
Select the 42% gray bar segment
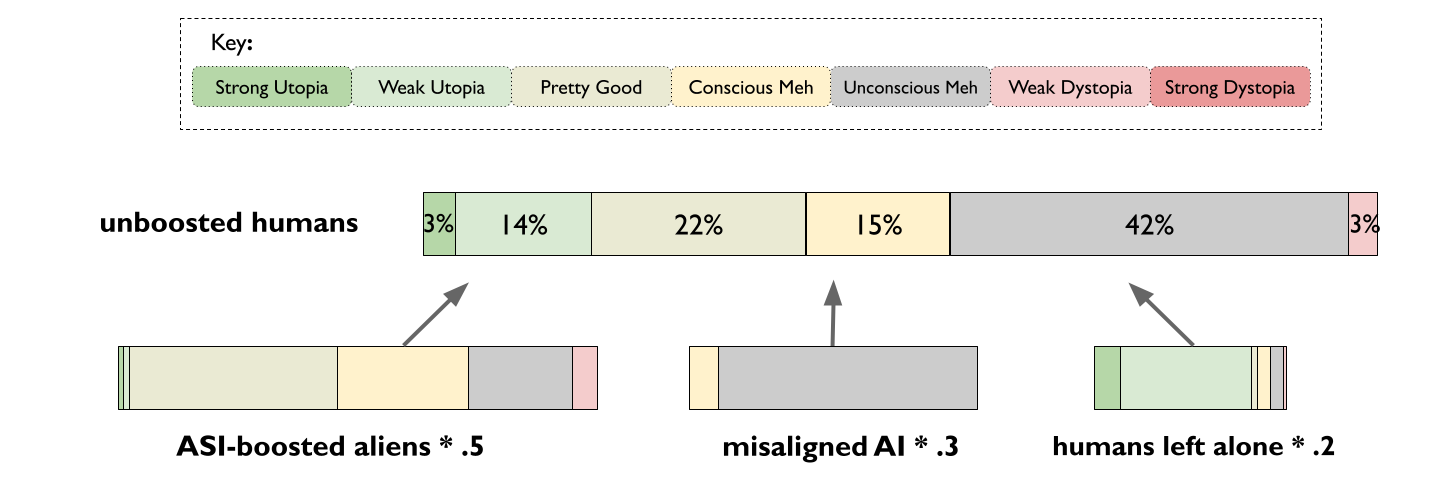pos(1148,225)
